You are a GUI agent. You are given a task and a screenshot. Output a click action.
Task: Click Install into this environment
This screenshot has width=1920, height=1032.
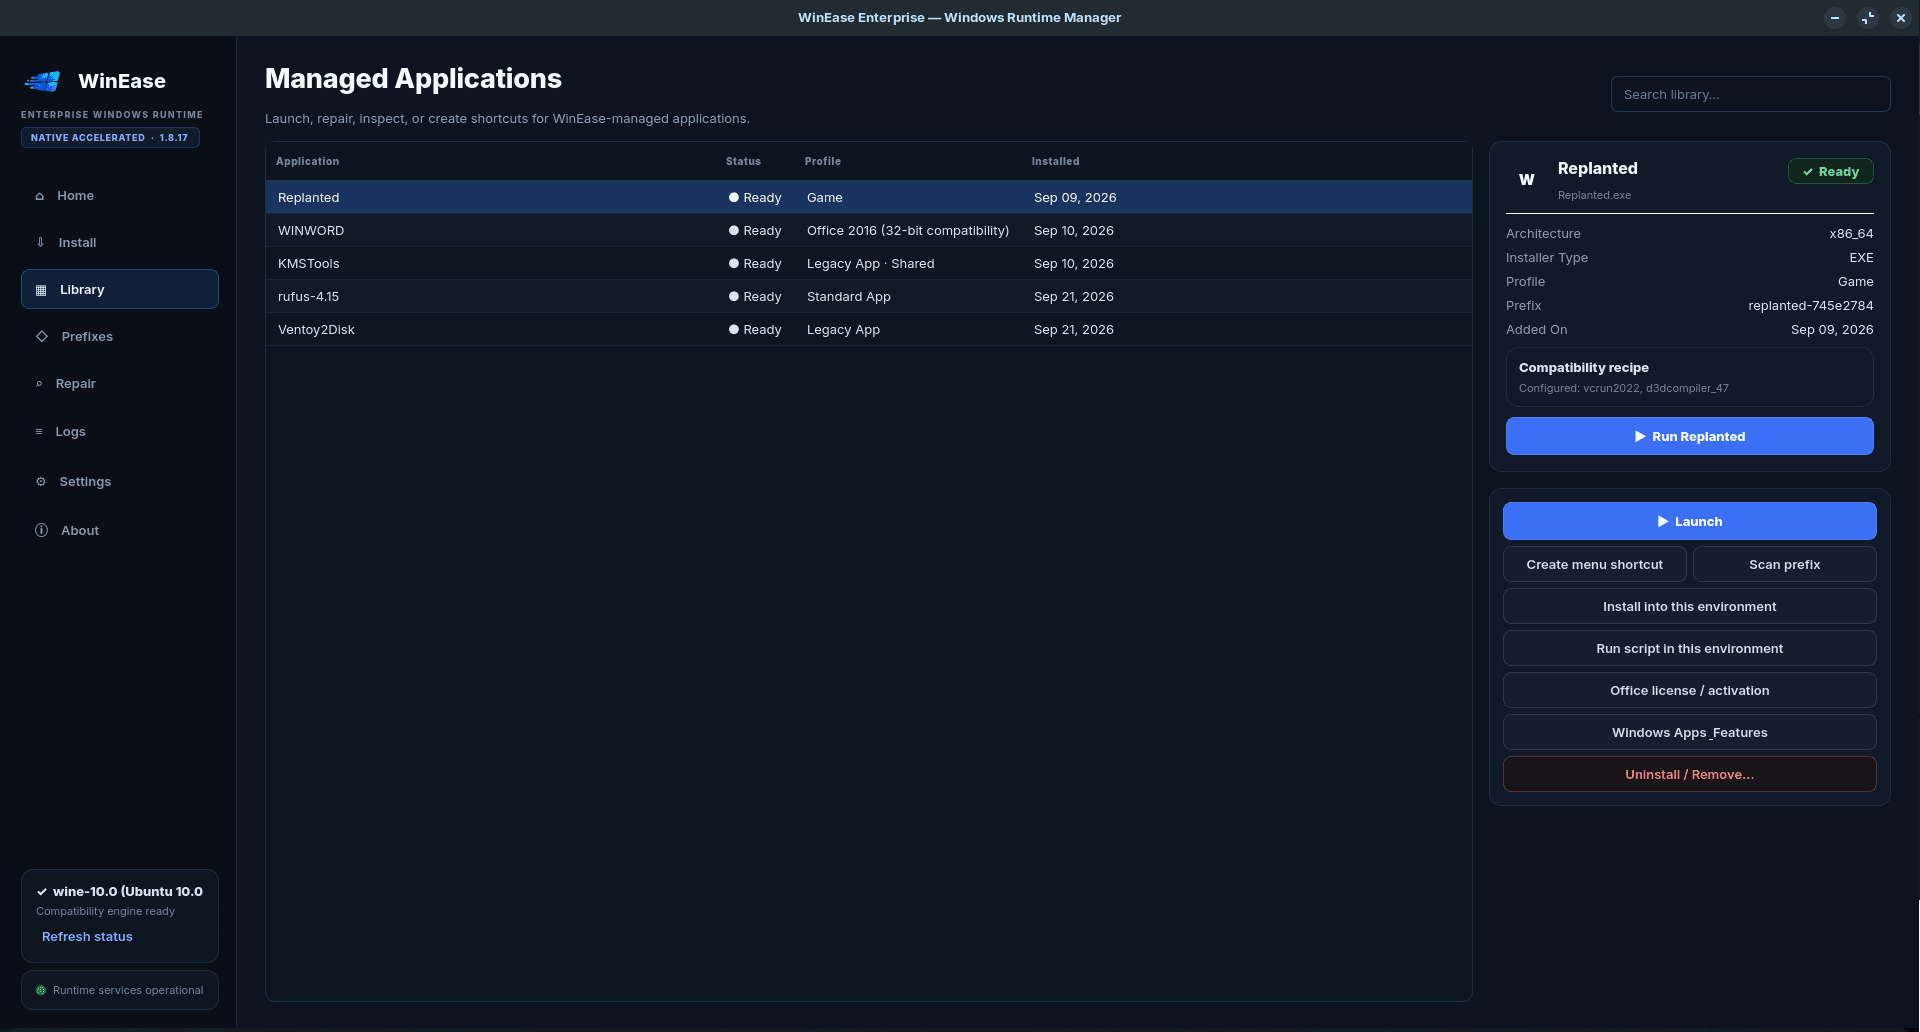[1690, 606]
